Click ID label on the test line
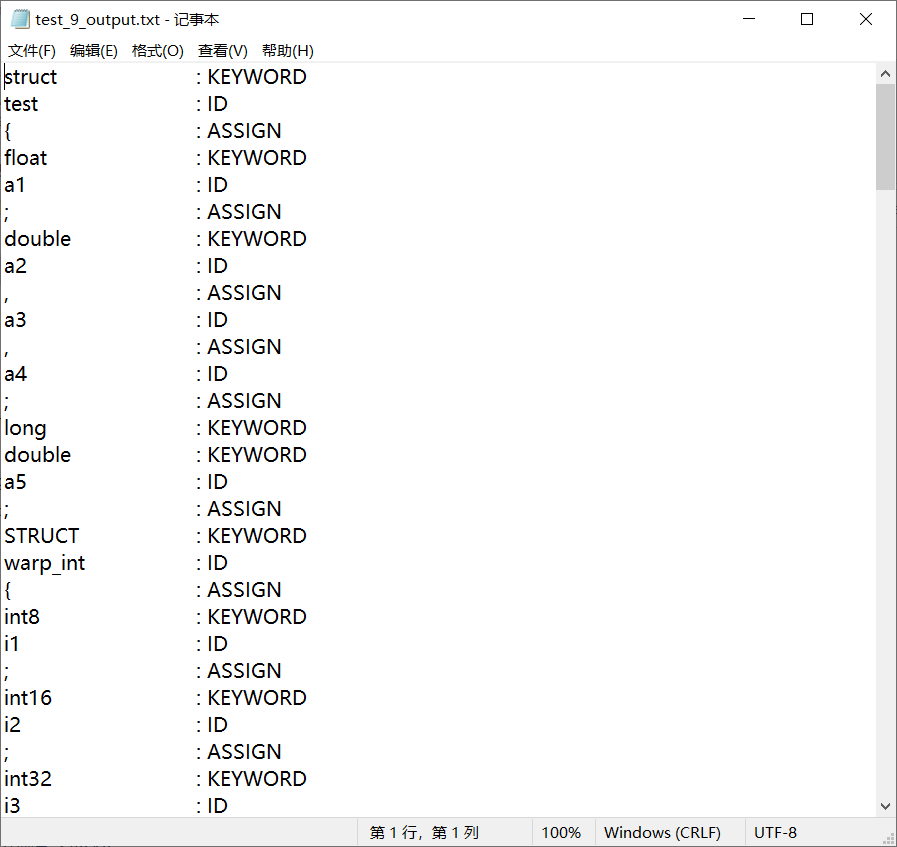Viewport: 897px width, 847px height. [x=217, y=104]
